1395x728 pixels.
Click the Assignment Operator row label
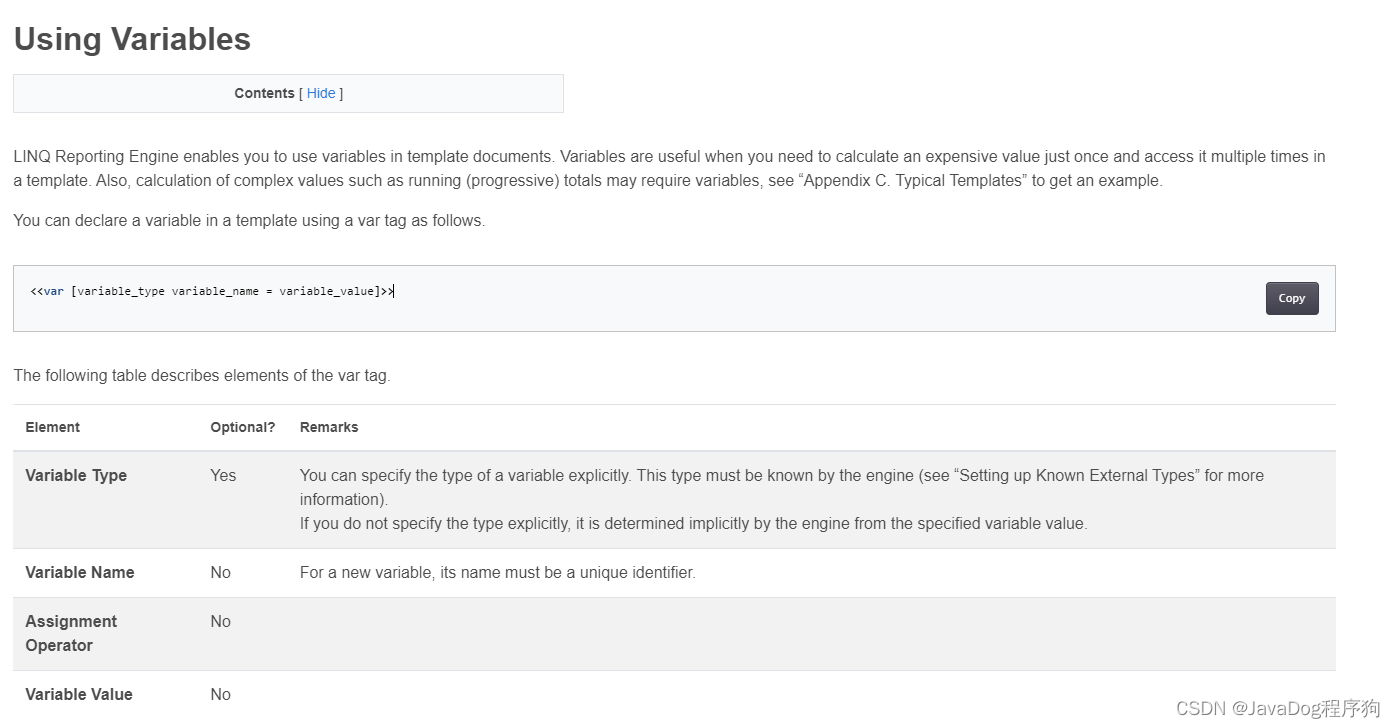[x=71, y=633]
